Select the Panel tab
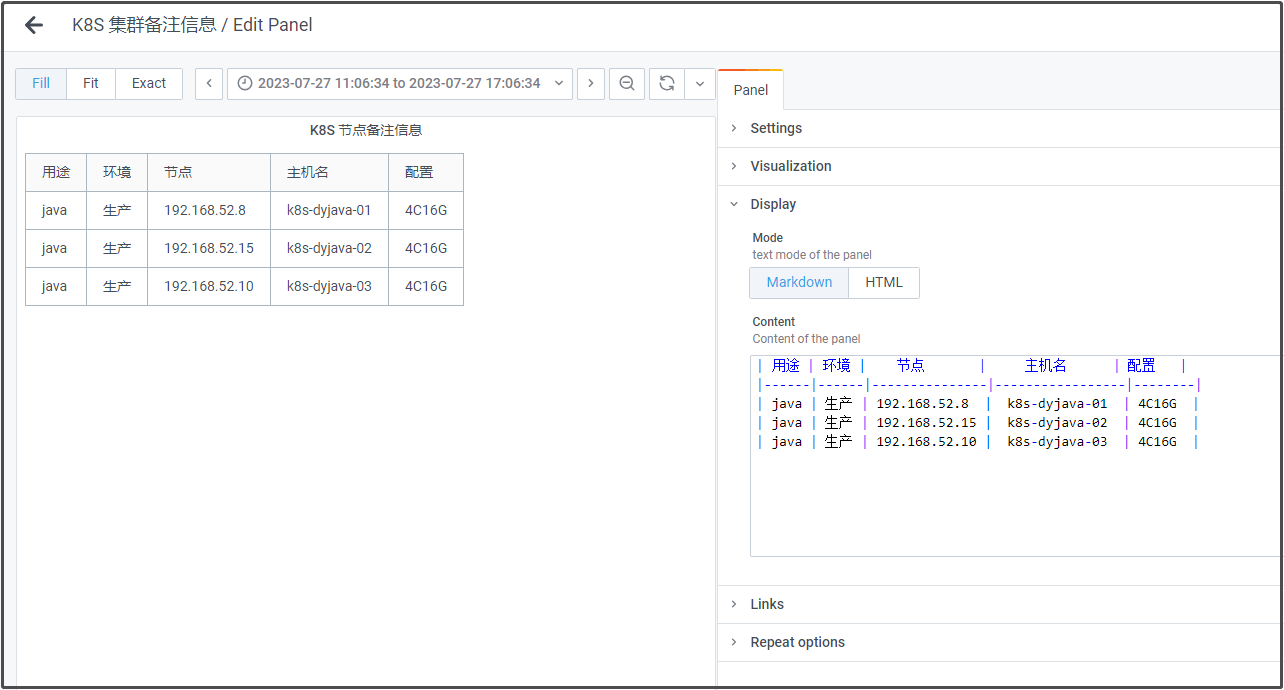1284x690 pixels. point(751,90)
